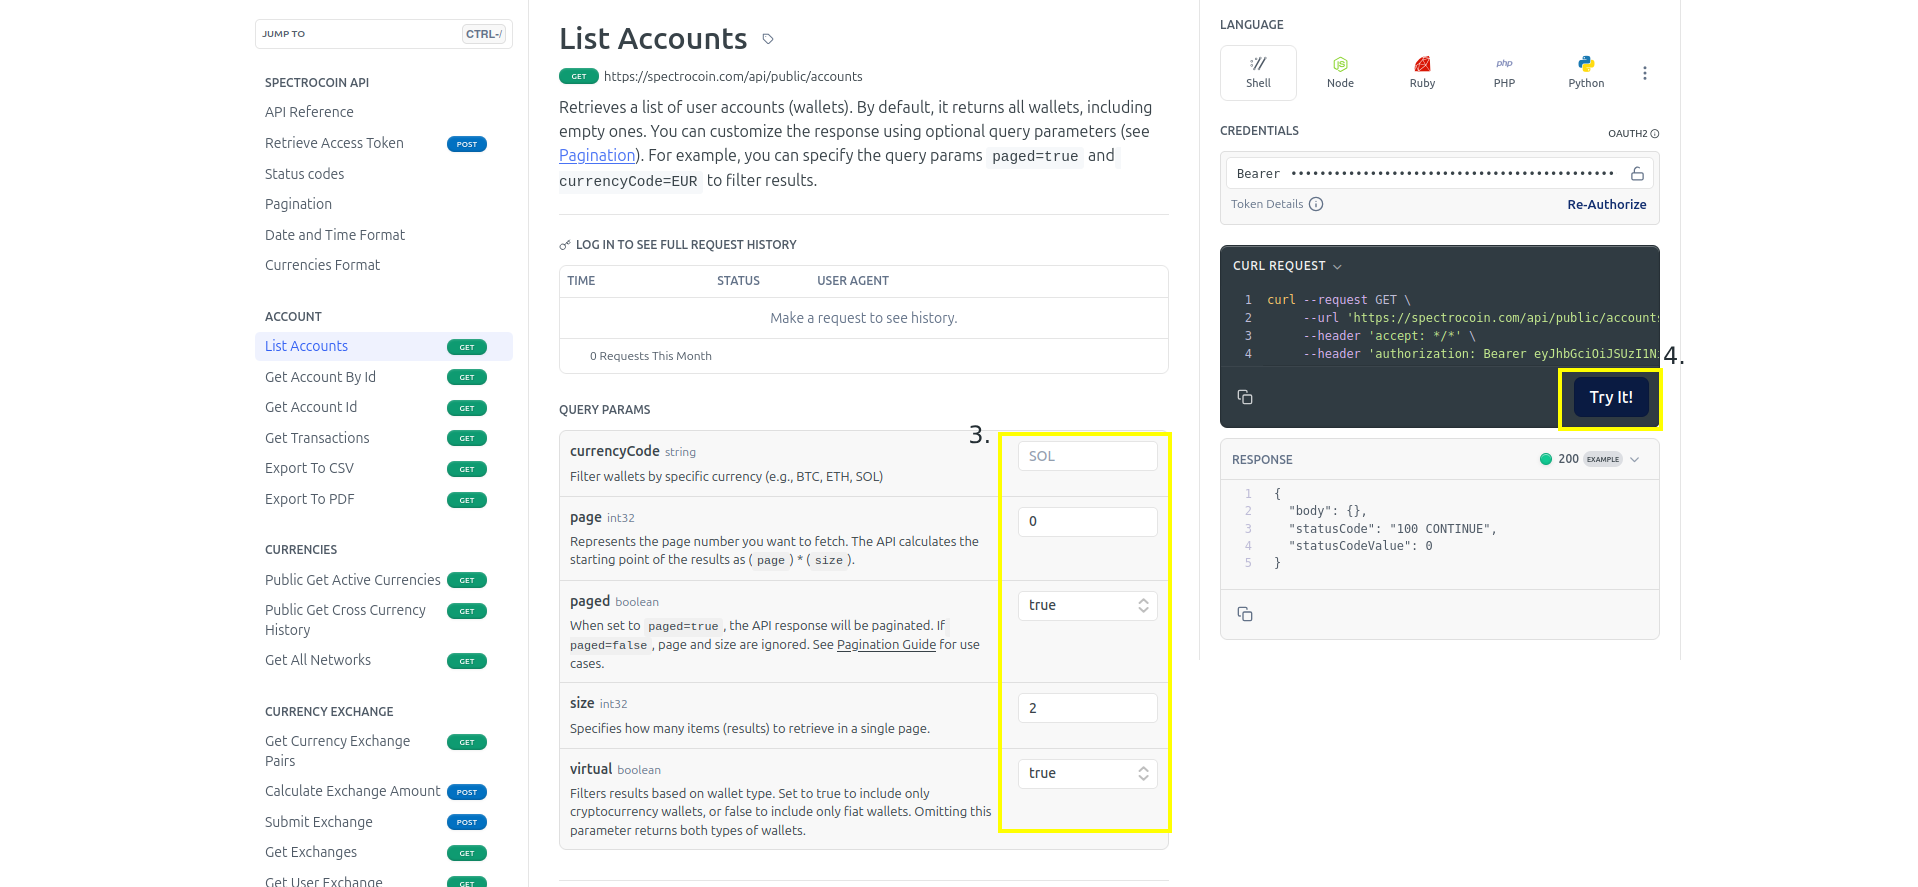Select Ruby language option
1918x887 pixels.
click(x=1422, y=73)
